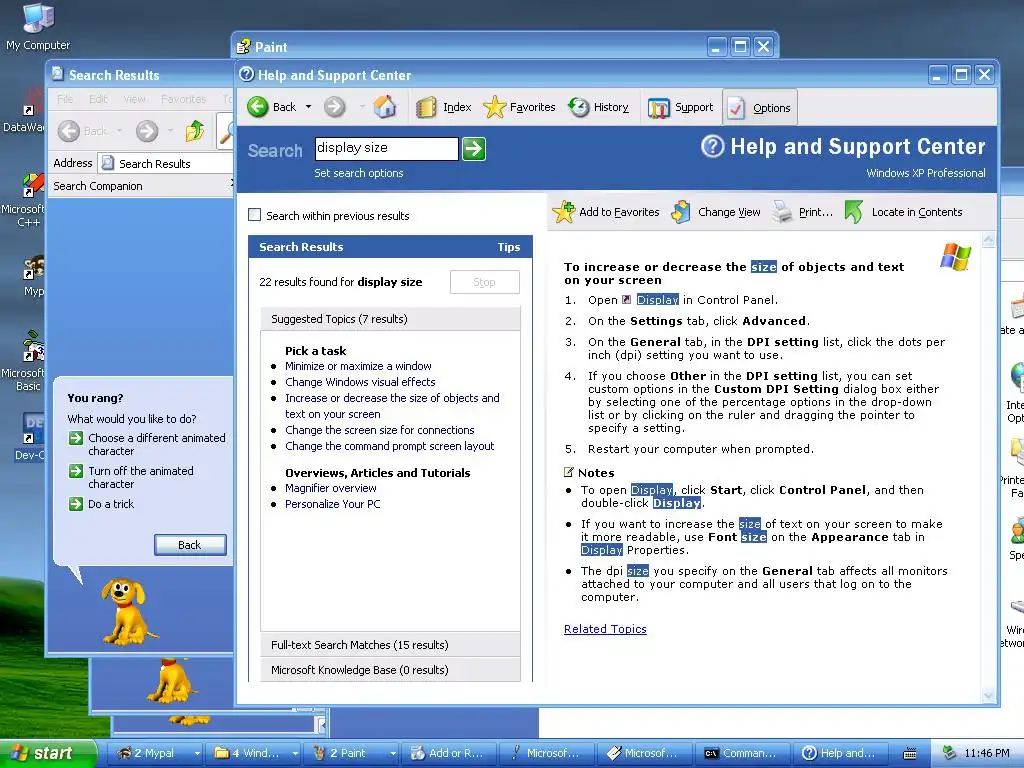Click Up folder icon in Search Results window

click(195, 131)
